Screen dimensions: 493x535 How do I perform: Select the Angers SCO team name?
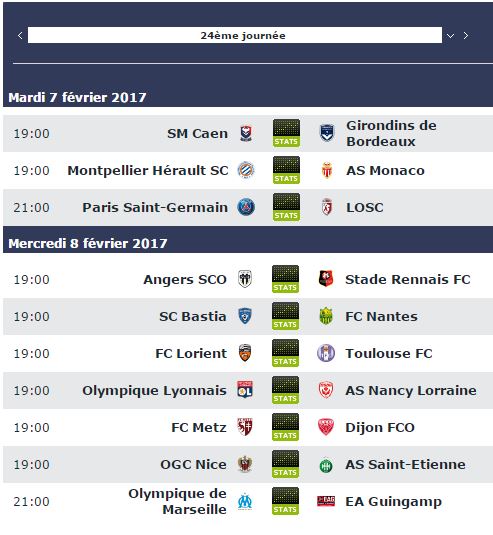(x=185, y=279)
